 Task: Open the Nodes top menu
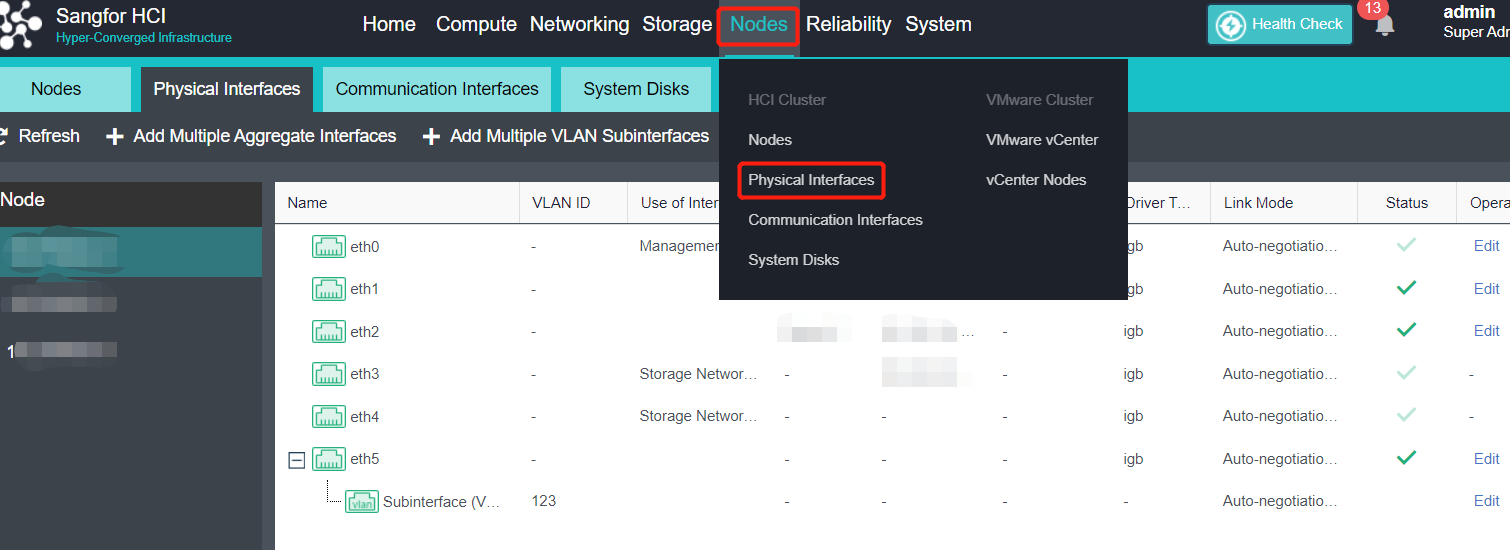coord(758,24)
